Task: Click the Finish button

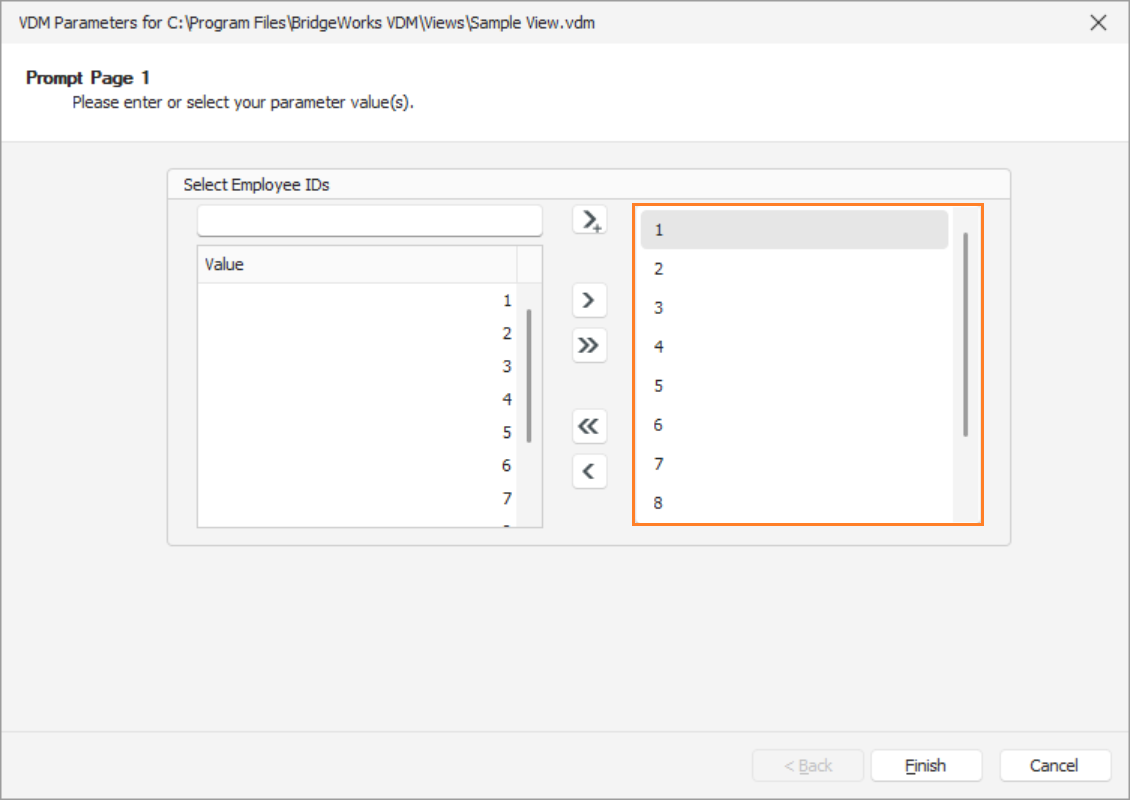Action: click(926, 765)
